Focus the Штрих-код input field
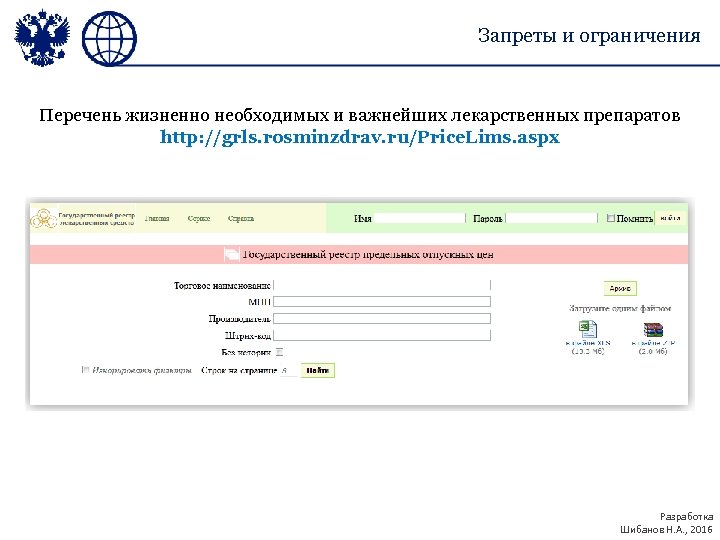The width and height of the screenshot is (720, 540). point(382,335)
